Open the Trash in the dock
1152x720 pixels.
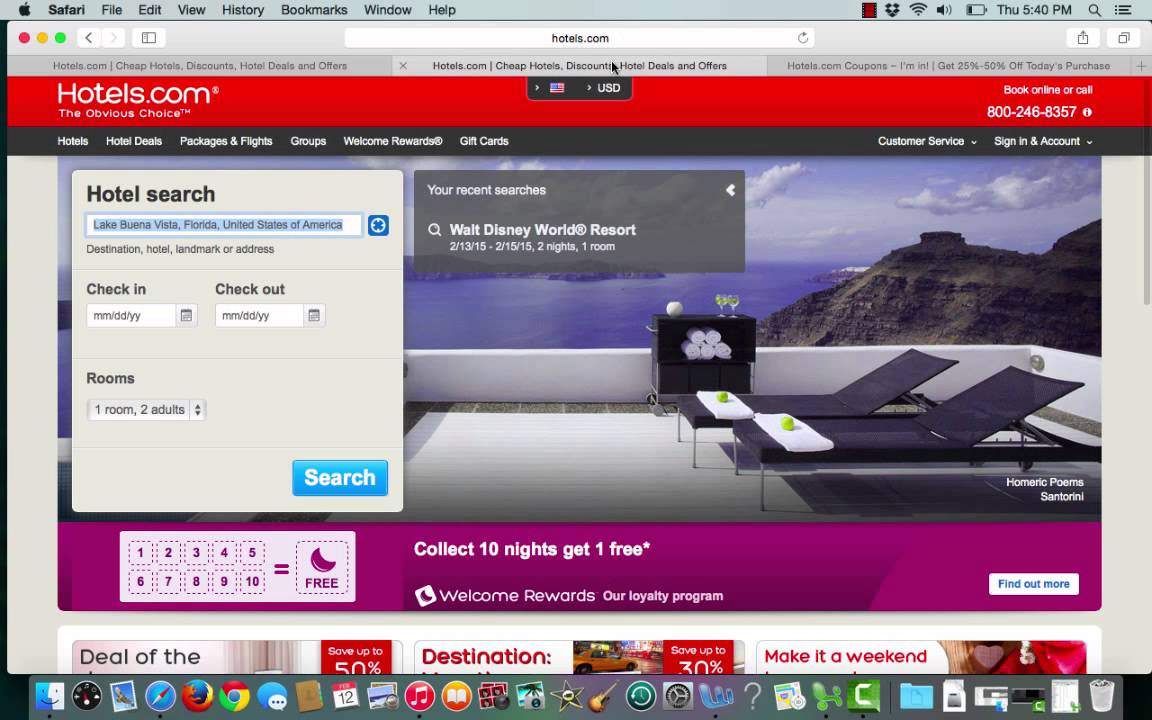click(1101, 696)
